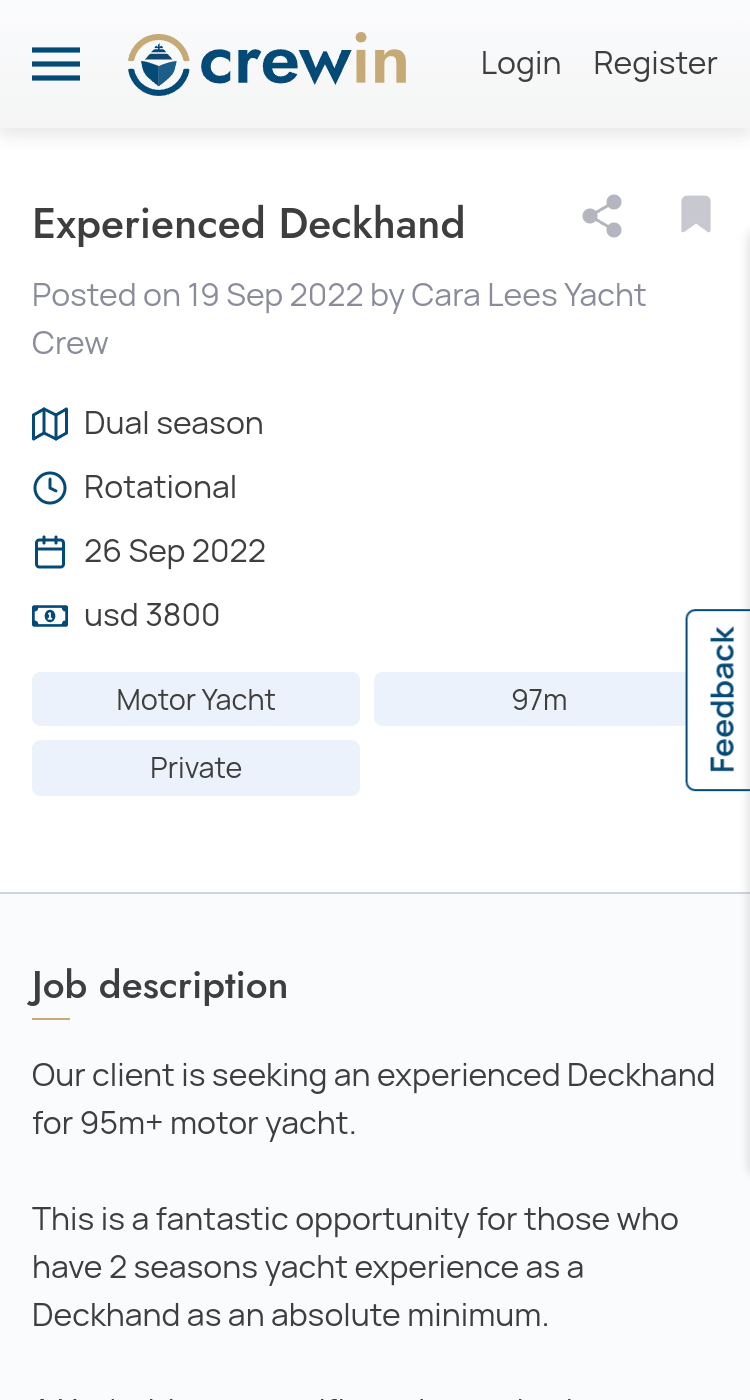The image size is (750, 1400).
Task: Click the crewin ship logo
Action: click(x=158, y=65)
